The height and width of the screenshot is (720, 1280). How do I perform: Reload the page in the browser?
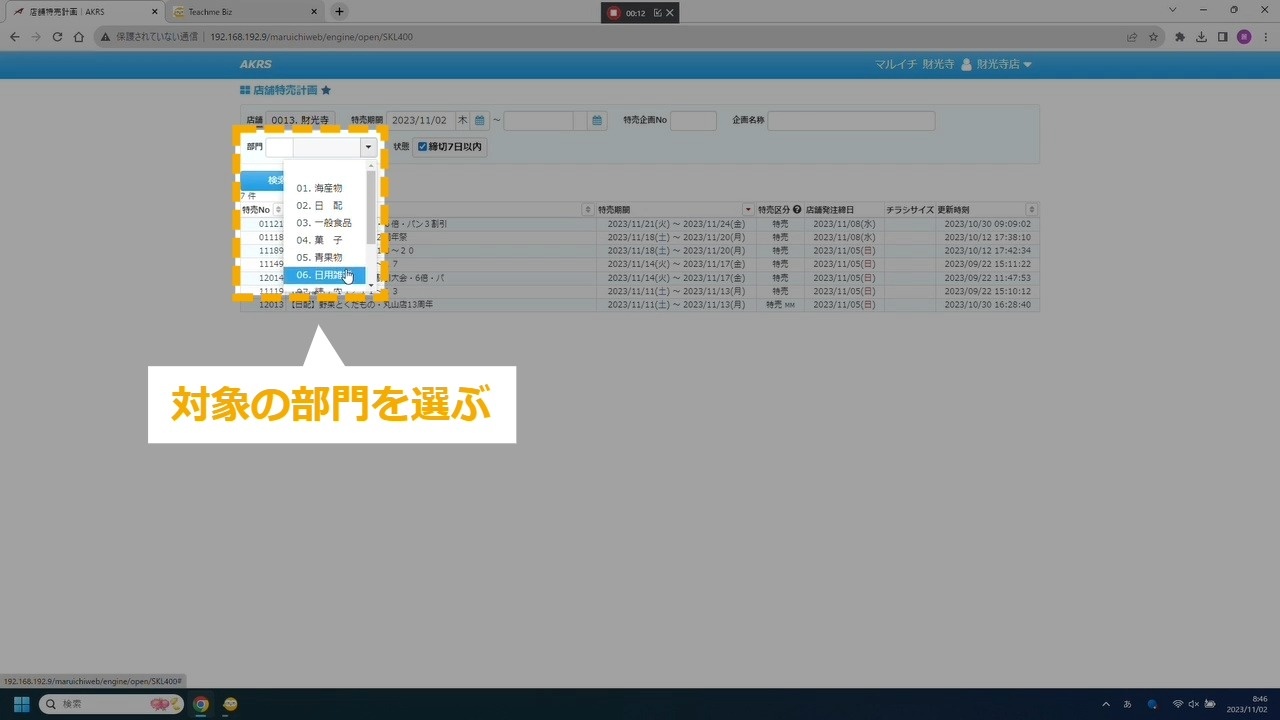(57, 37)
